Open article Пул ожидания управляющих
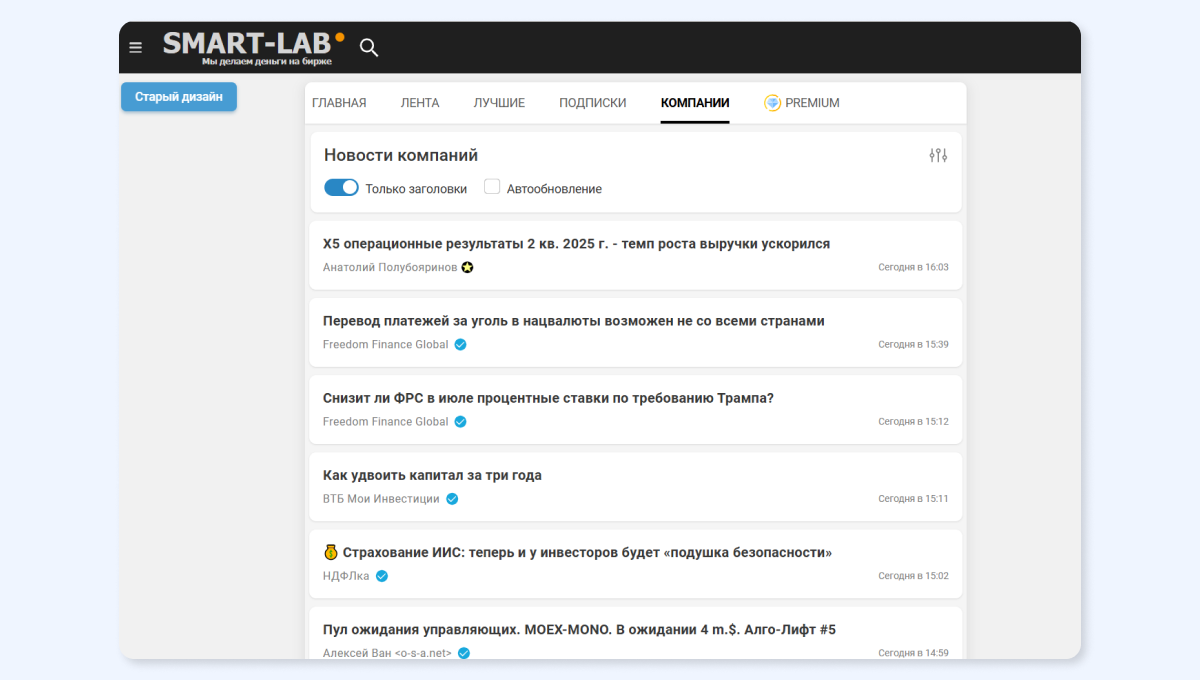This screenshot has width=1200, height=680. [x=579, y=630]
